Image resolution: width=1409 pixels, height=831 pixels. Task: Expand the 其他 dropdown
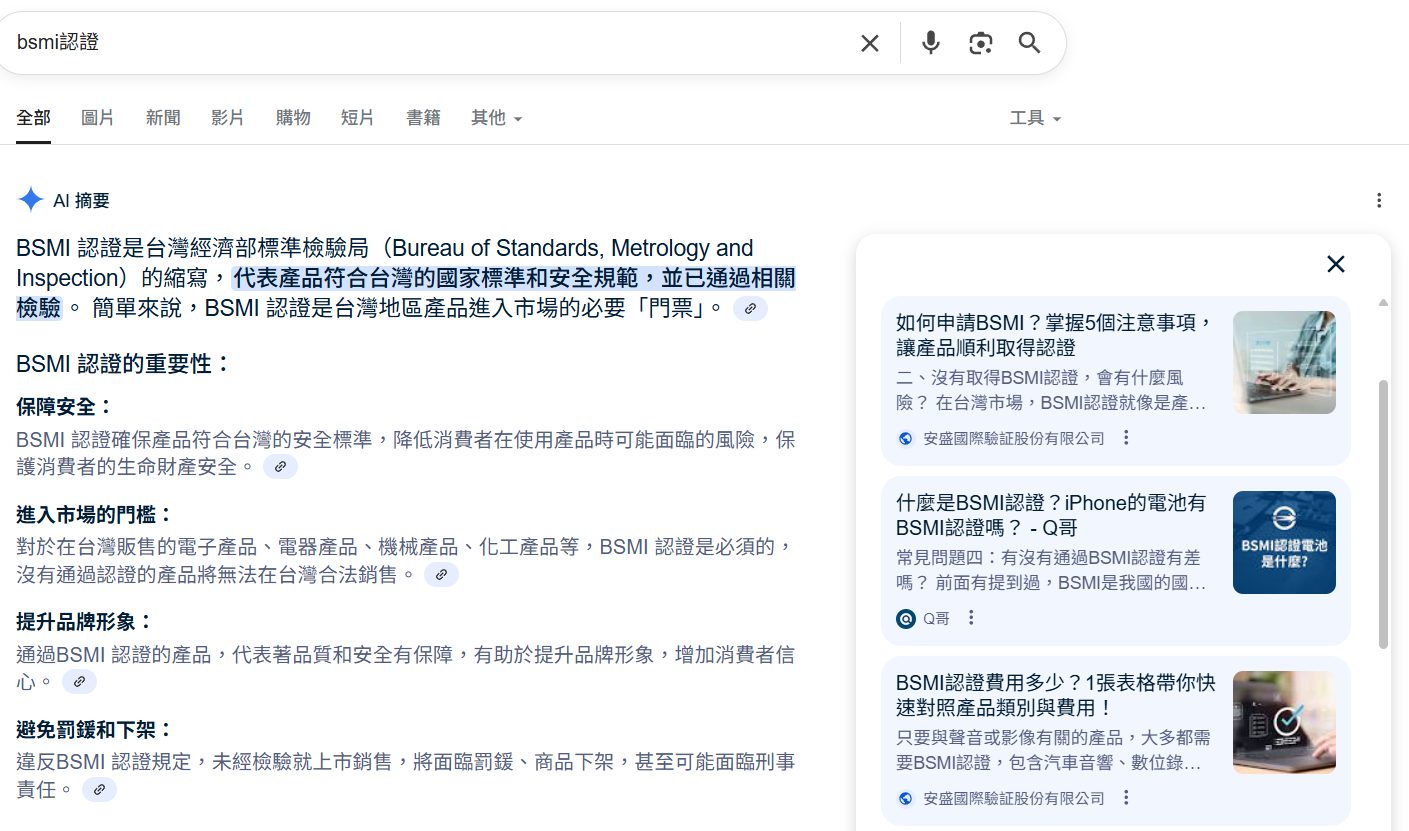coord(497,118)
